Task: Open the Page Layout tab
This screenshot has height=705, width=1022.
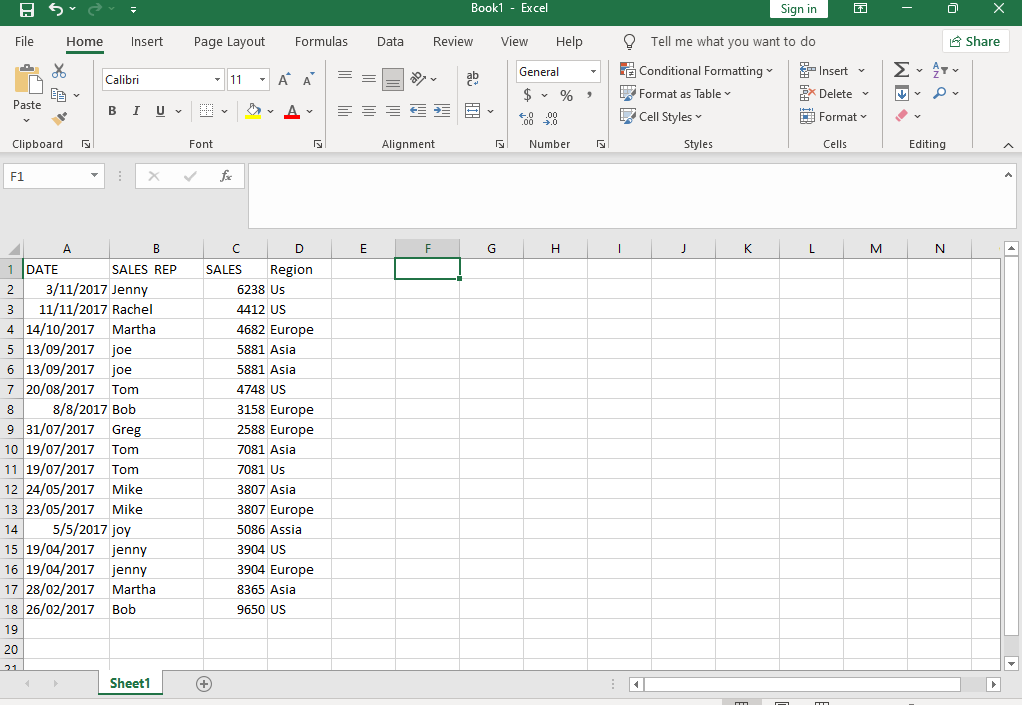Action: (x=229, y=42)
